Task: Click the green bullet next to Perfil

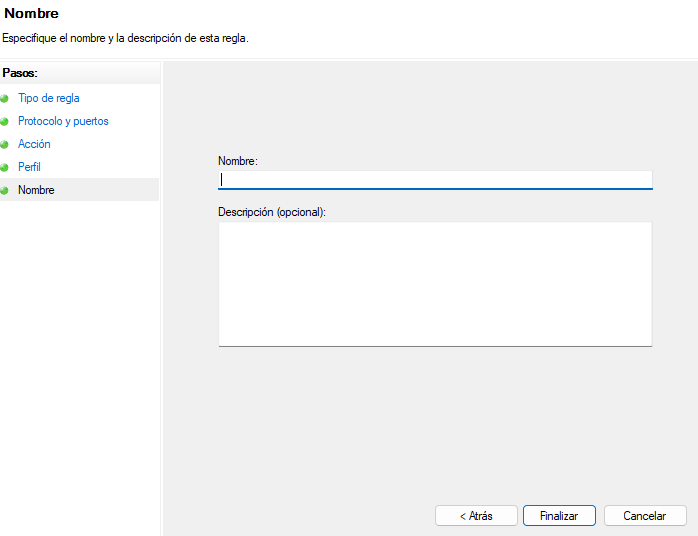Action: 5,168
